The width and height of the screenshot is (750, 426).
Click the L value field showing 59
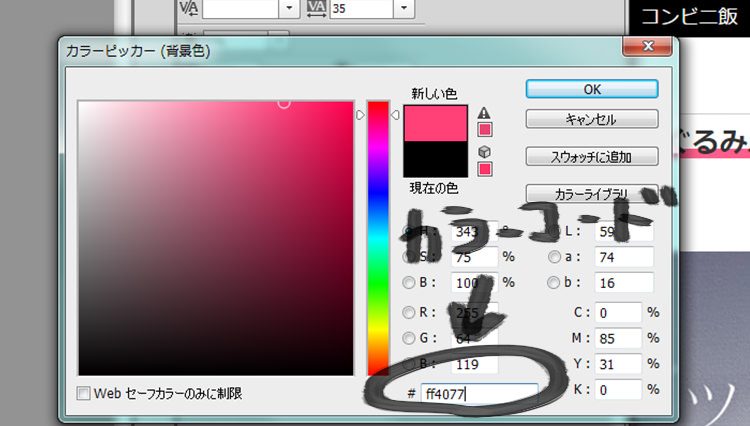[x=624, y=231]
